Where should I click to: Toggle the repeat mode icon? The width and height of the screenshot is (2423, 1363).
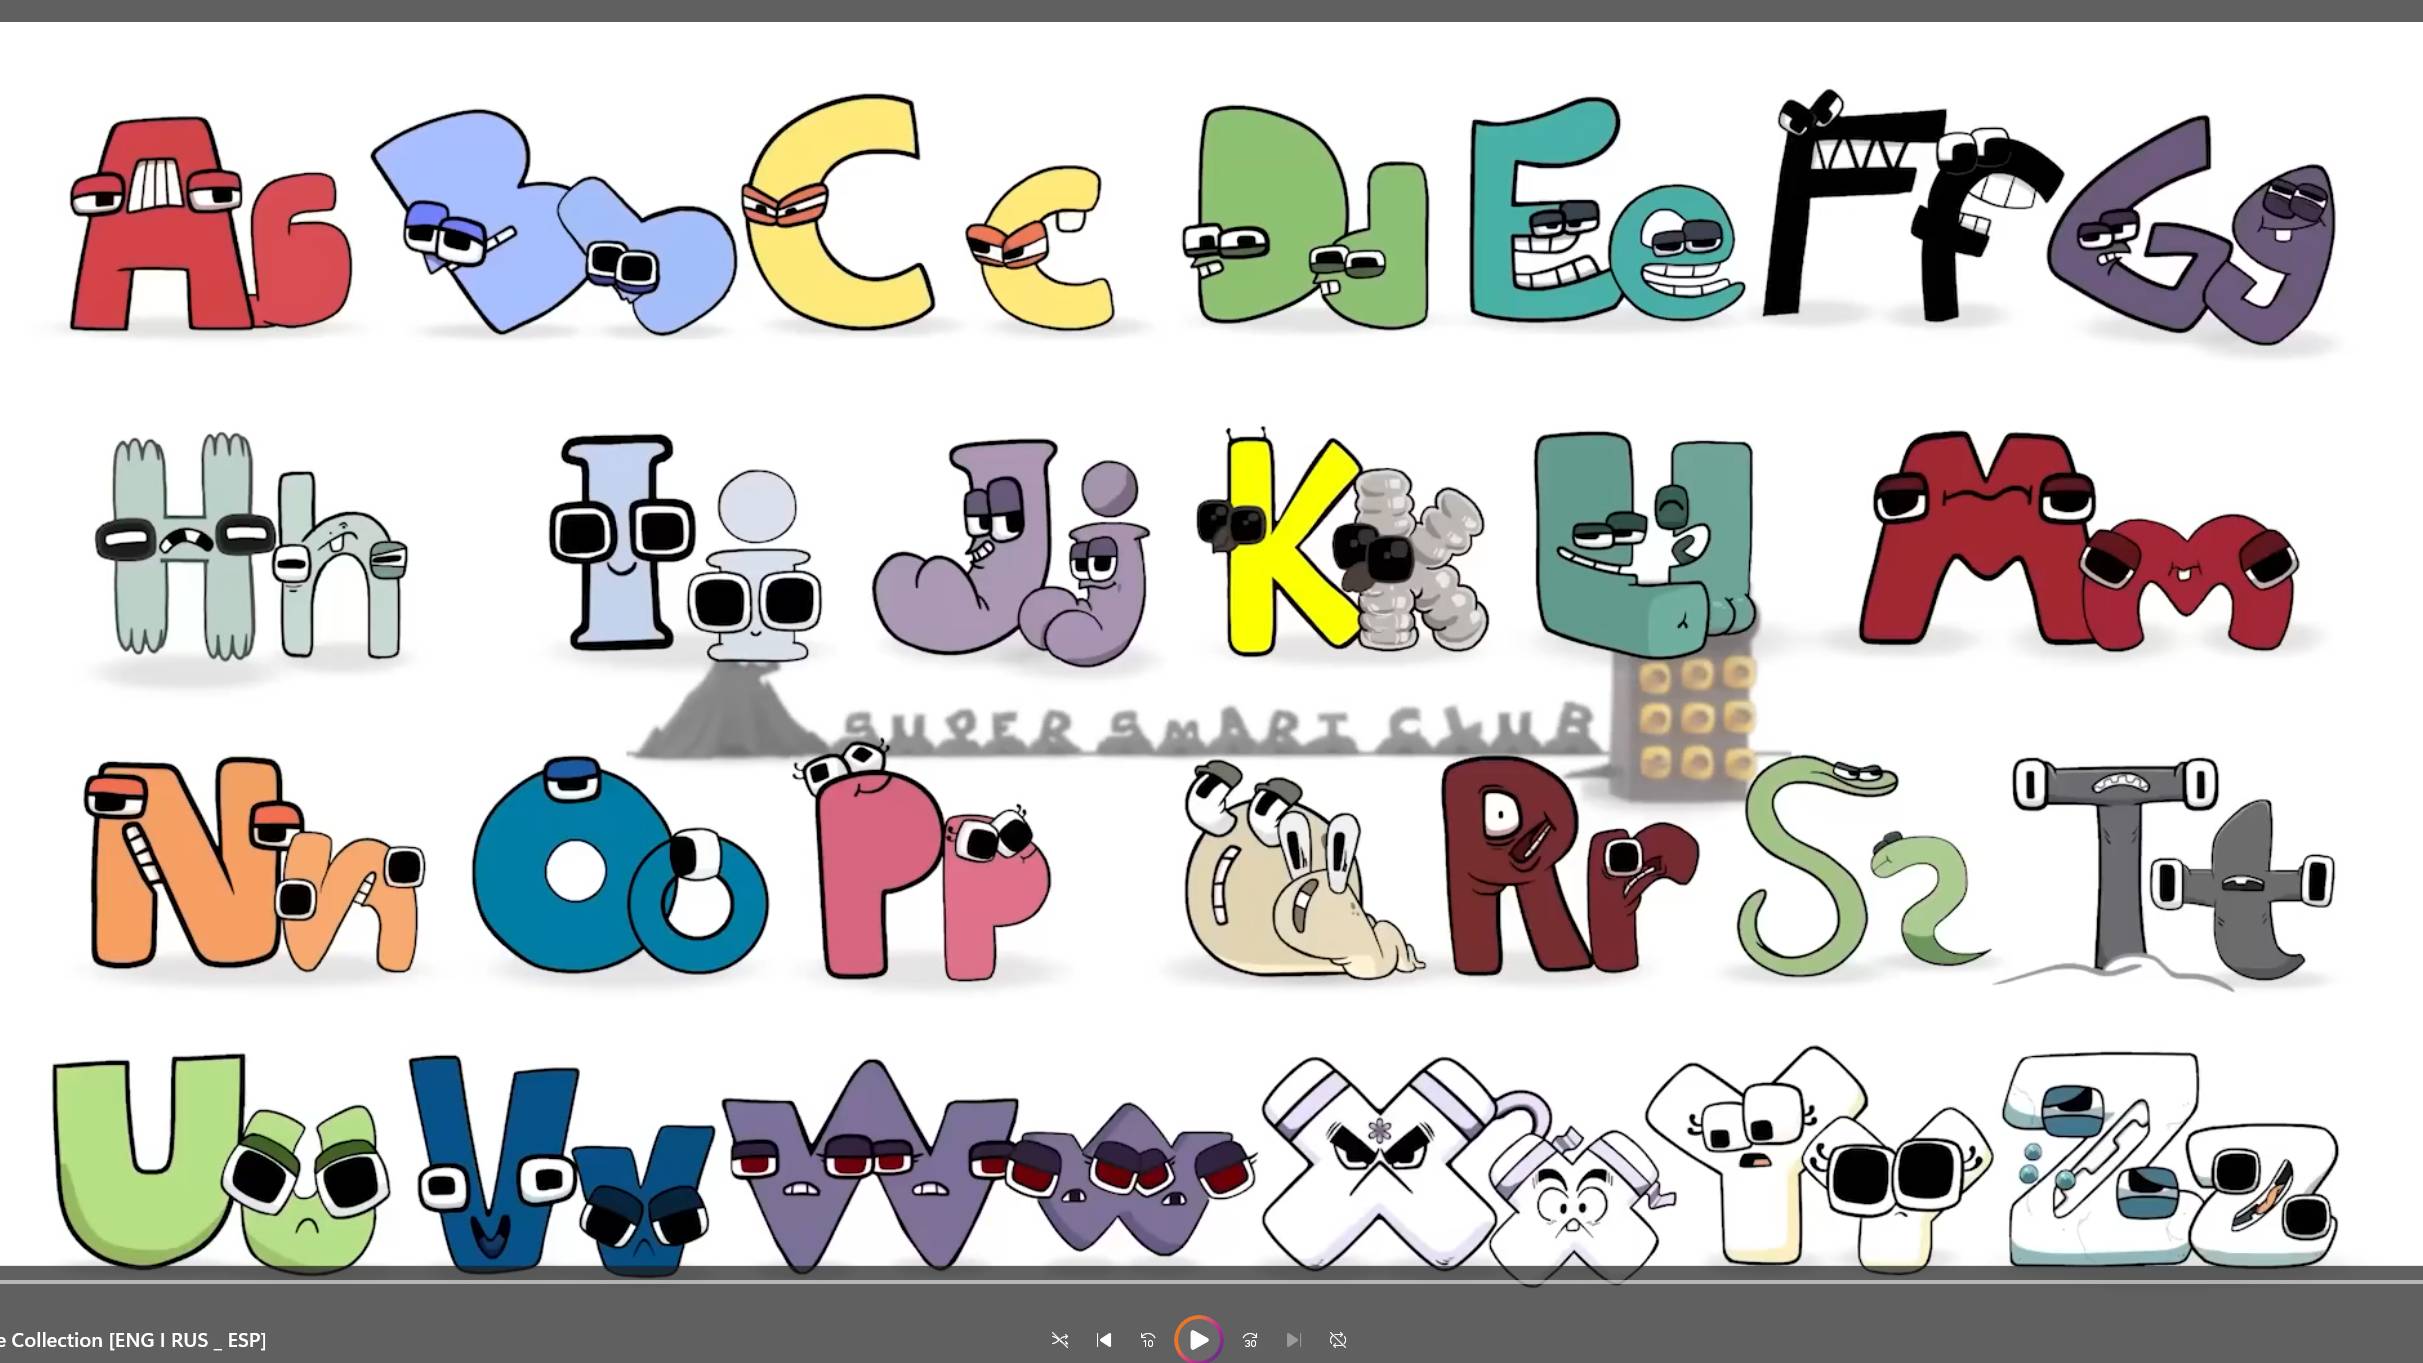pos(1338,1340)
